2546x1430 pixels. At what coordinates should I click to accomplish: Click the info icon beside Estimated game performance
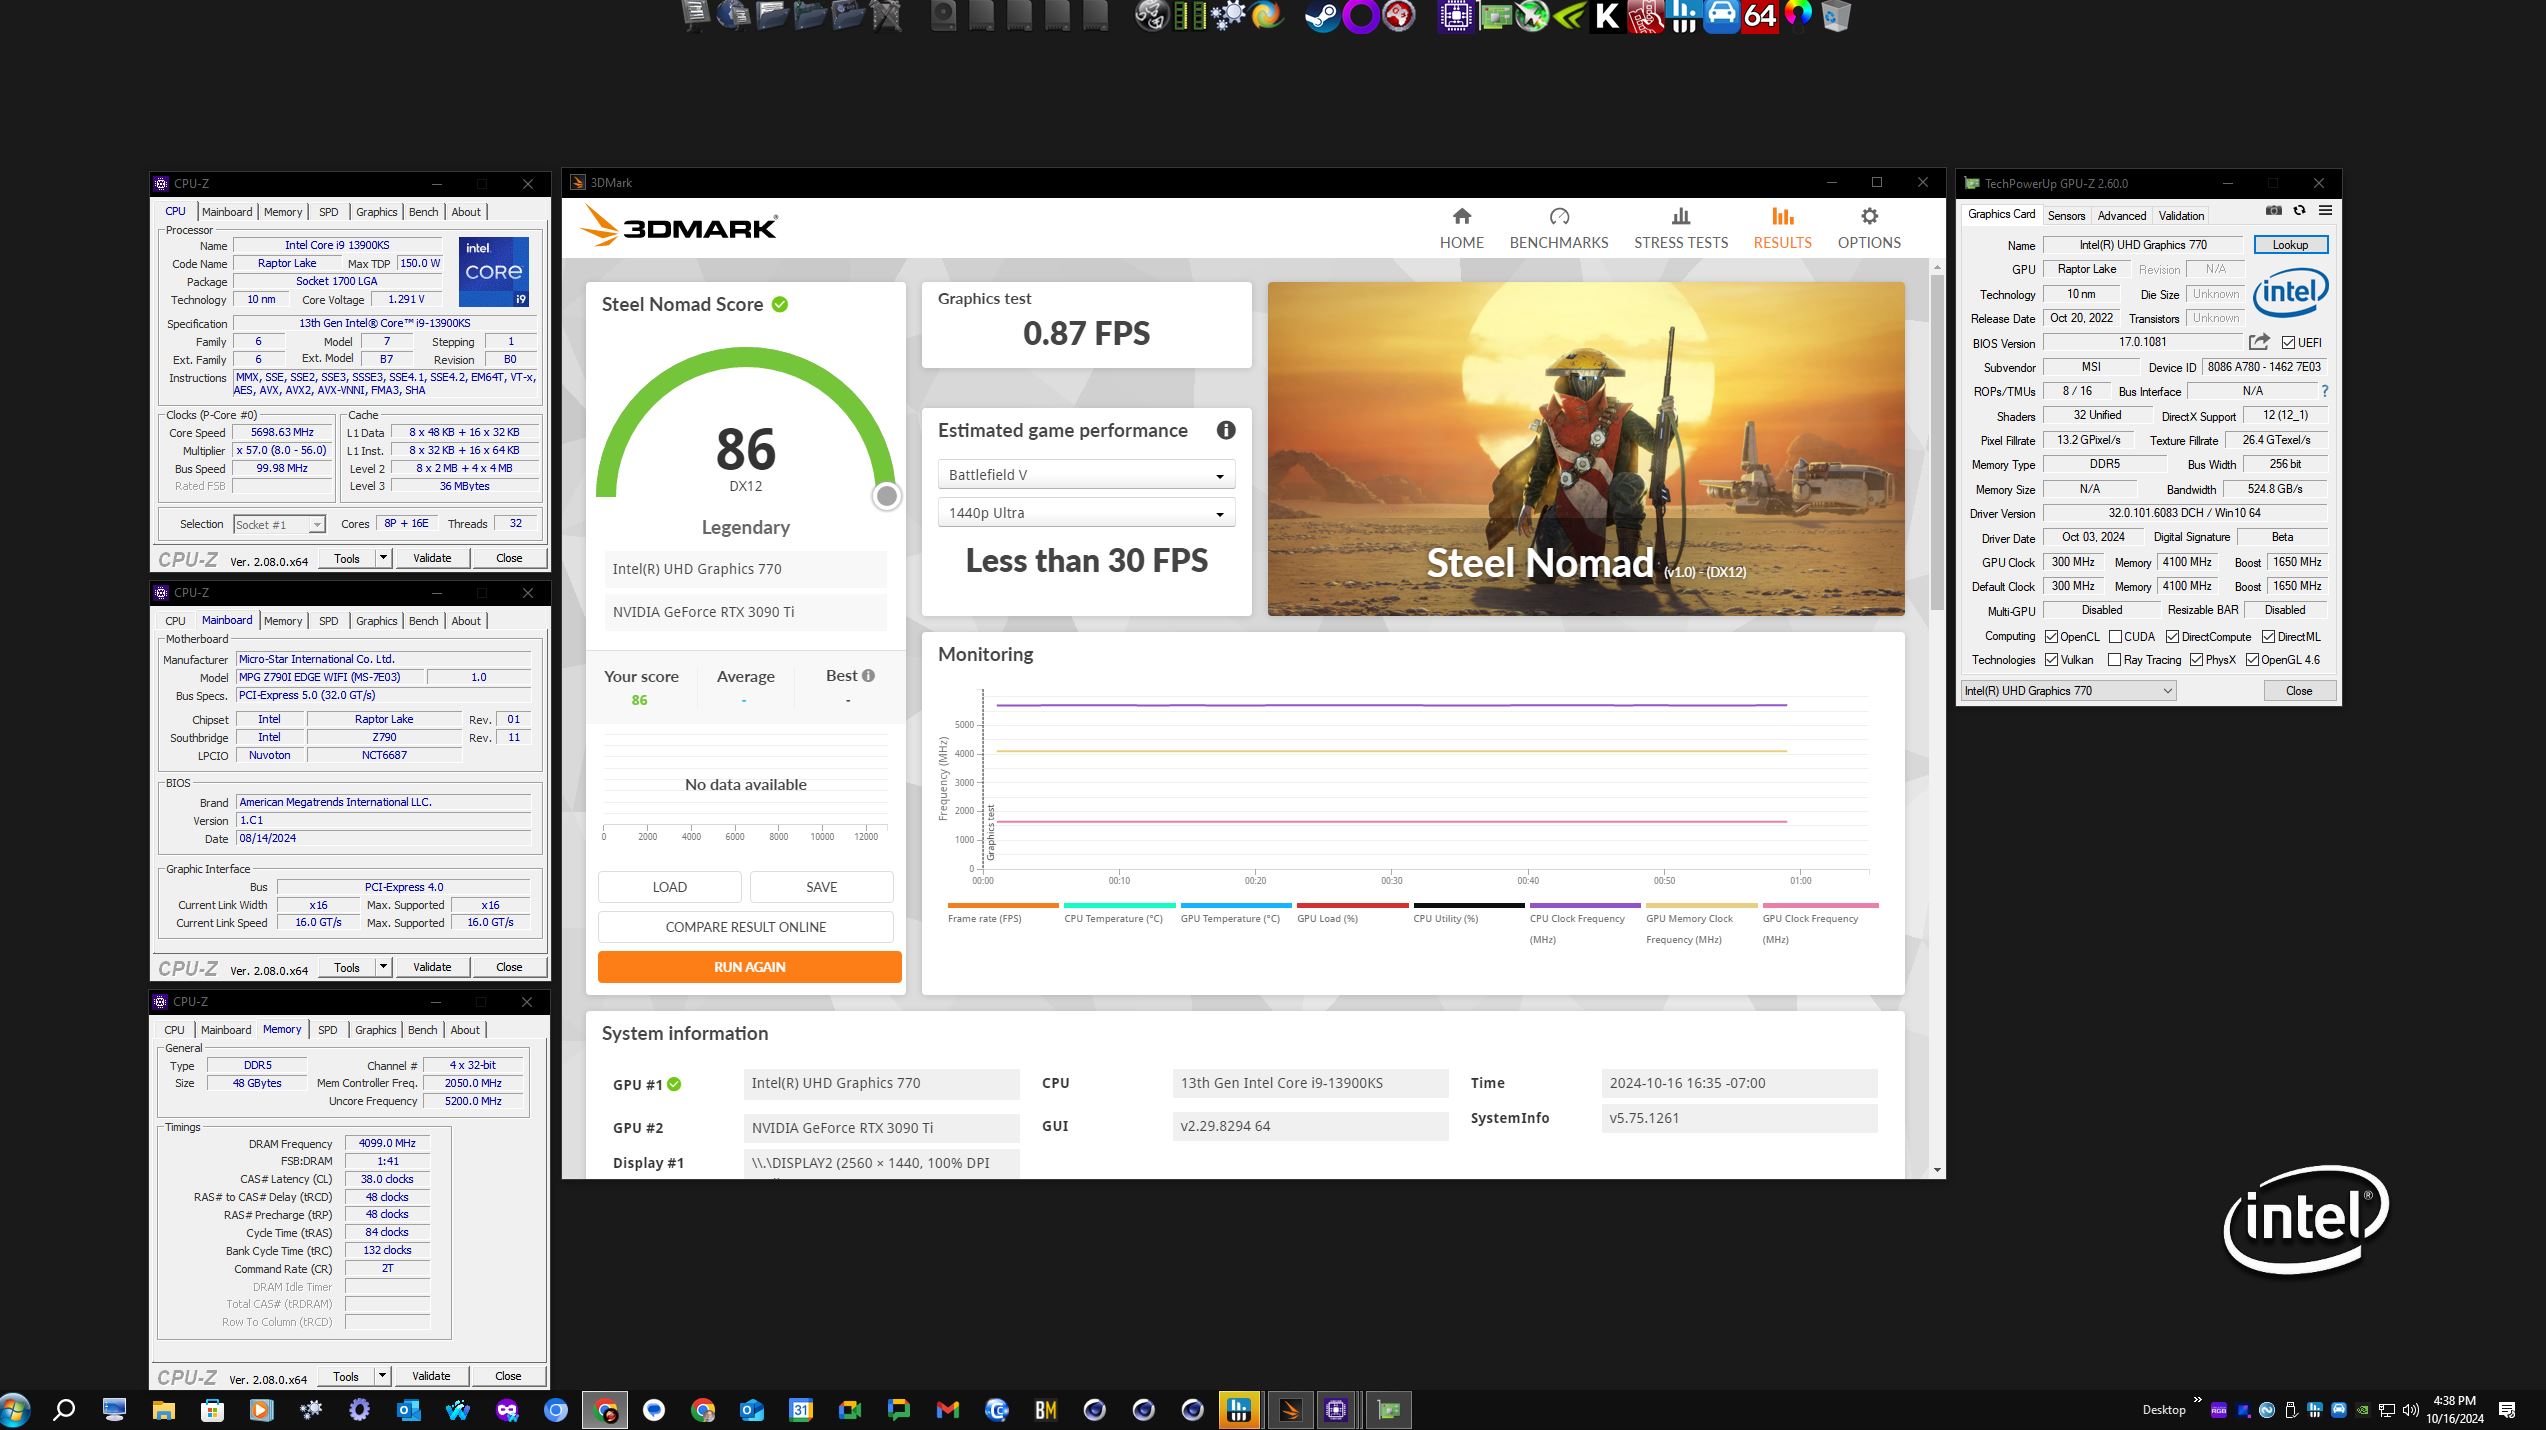[1225, 430]
